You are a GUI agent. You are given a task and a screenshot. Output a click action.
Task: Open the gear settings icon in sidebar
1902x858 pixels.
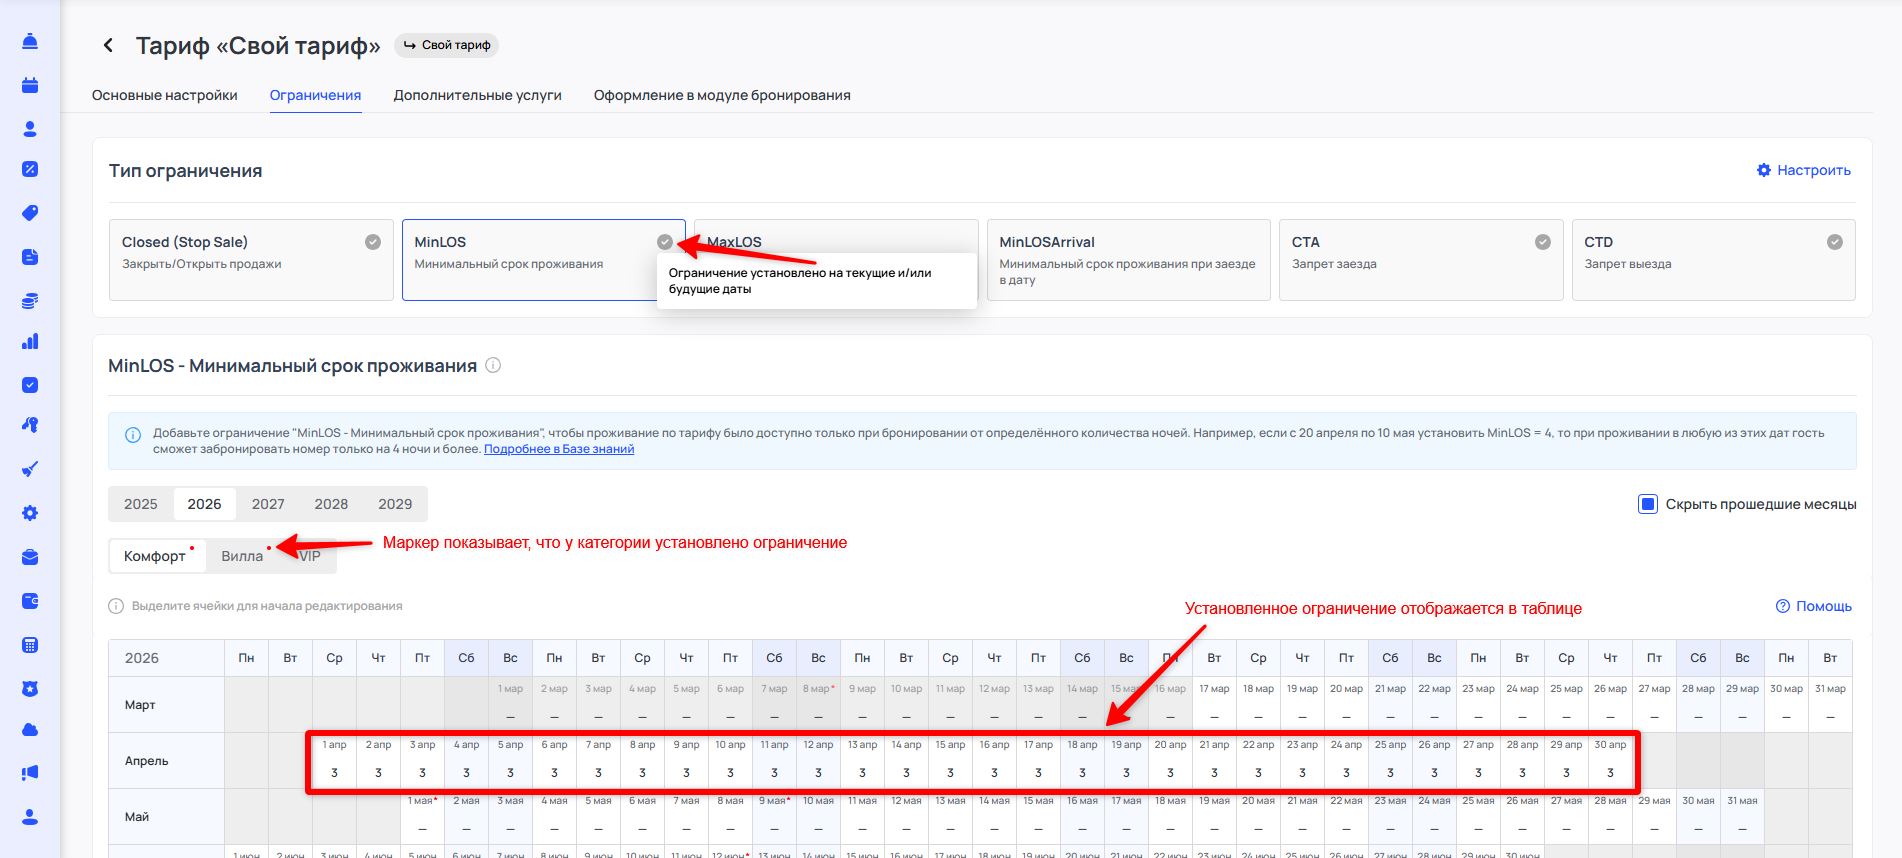30,513
